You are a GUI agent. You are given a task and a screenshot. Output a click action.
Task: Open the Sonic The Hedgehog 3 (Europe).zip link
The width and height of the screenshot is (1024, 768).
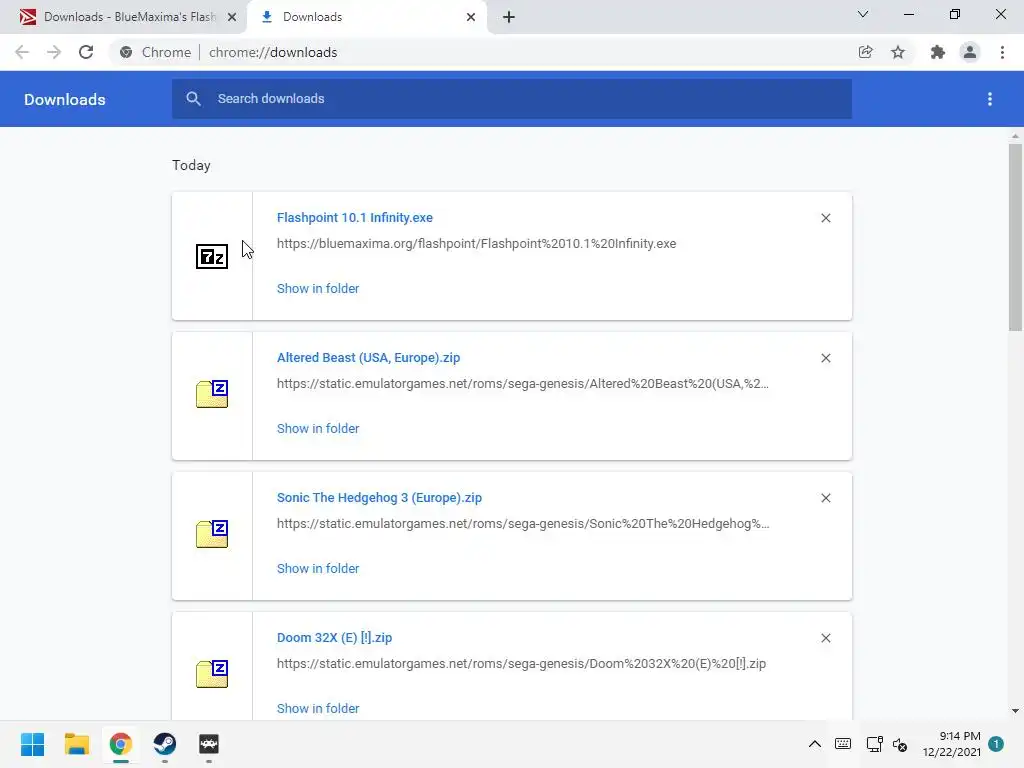(379, 498)
